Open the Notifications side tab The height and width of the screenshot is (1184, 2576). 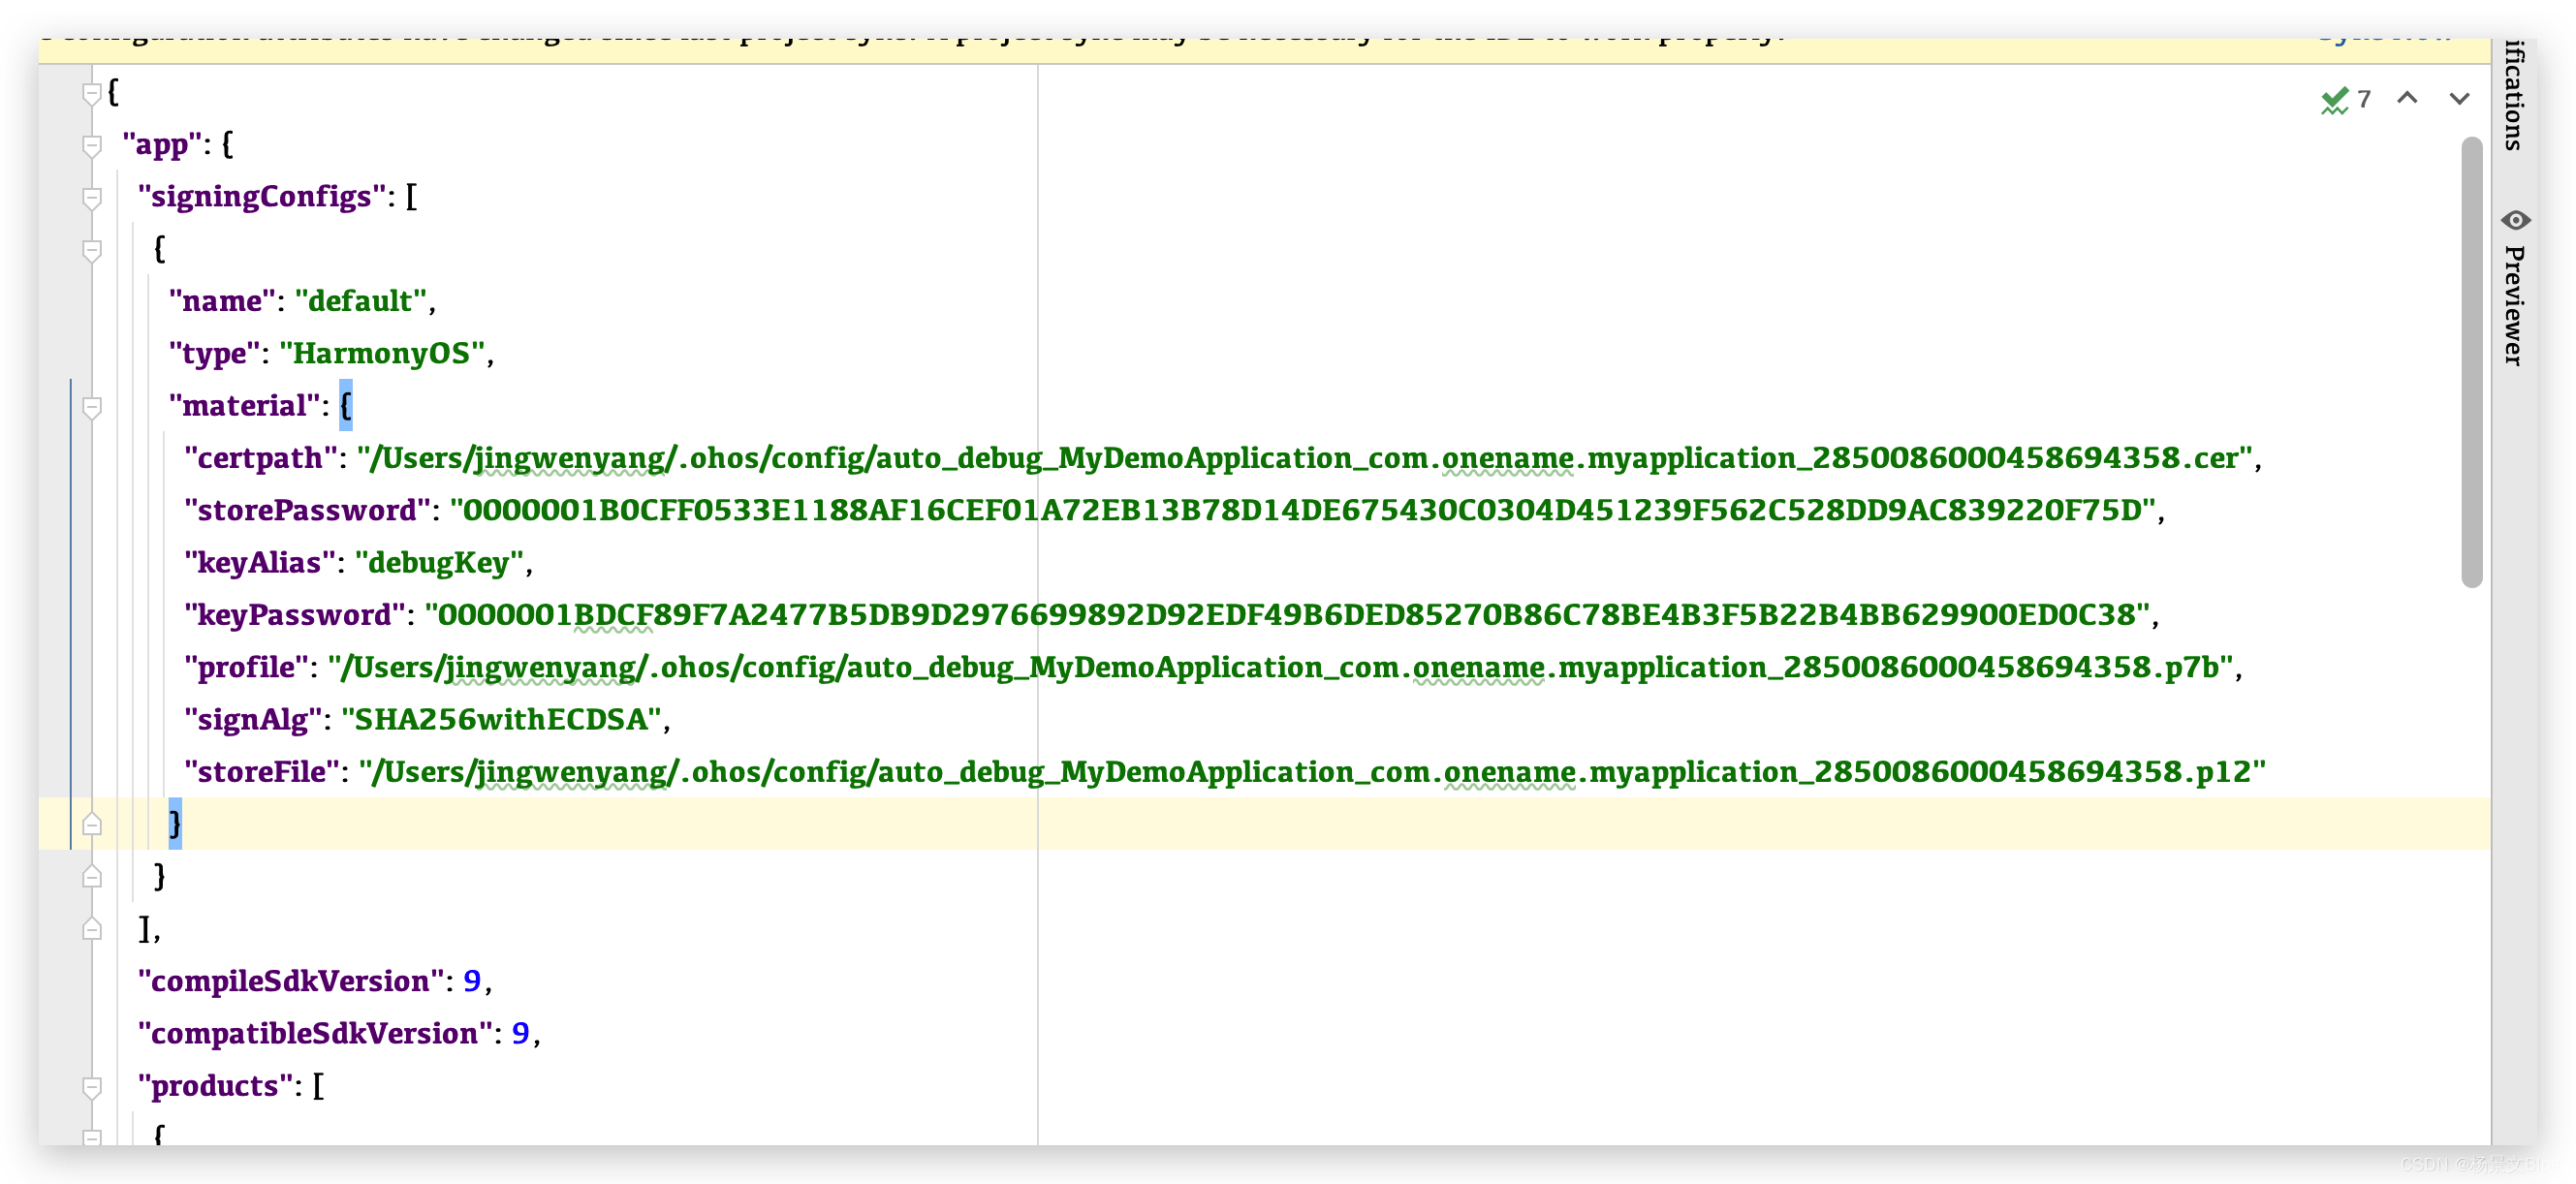pos(2514,95)
